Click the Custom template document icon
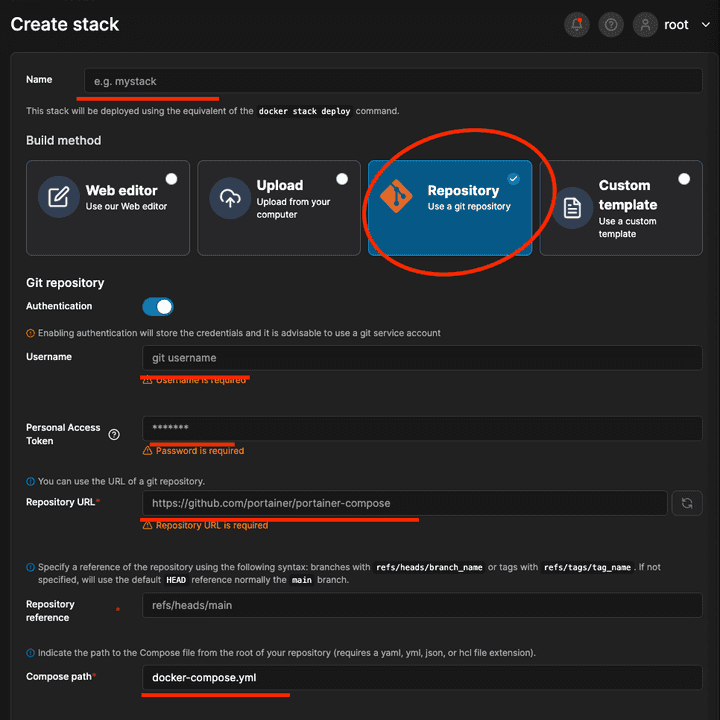Image resolution: width=720 pixels, height=720 pixels. click(x=572, y=208)
